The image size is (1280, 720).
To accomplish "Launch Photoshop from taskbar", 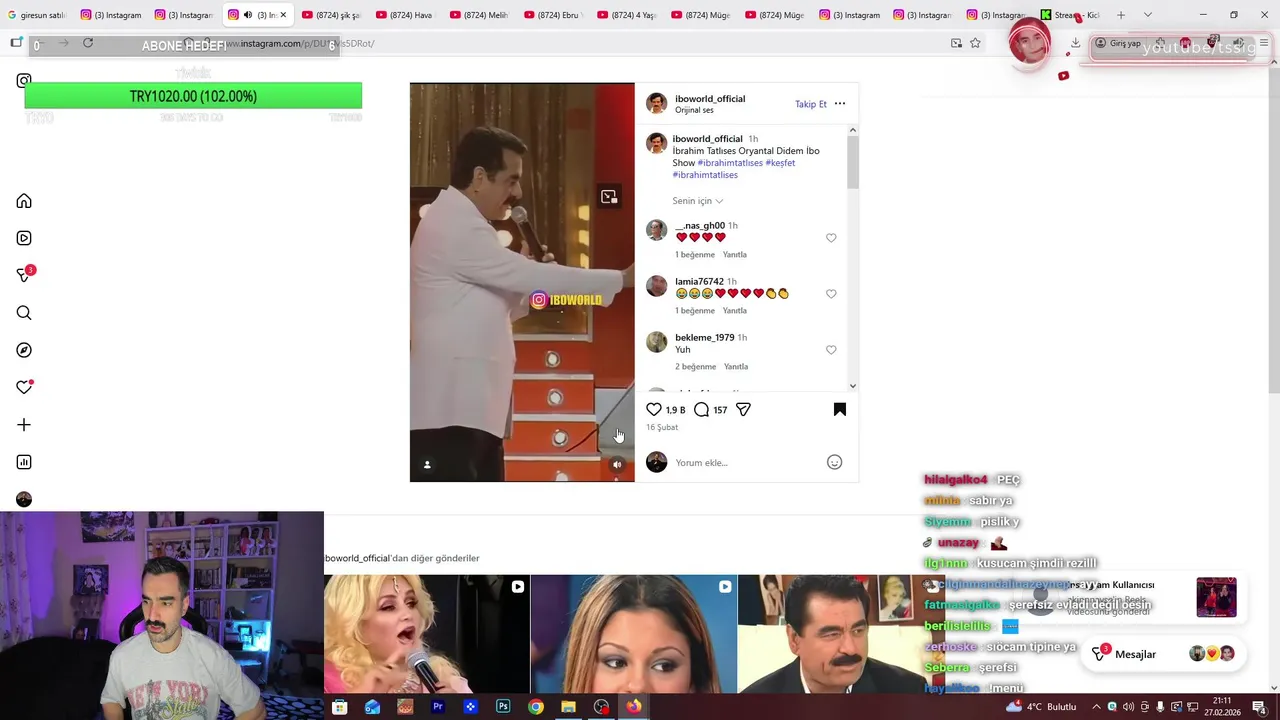I will [503, 707].
